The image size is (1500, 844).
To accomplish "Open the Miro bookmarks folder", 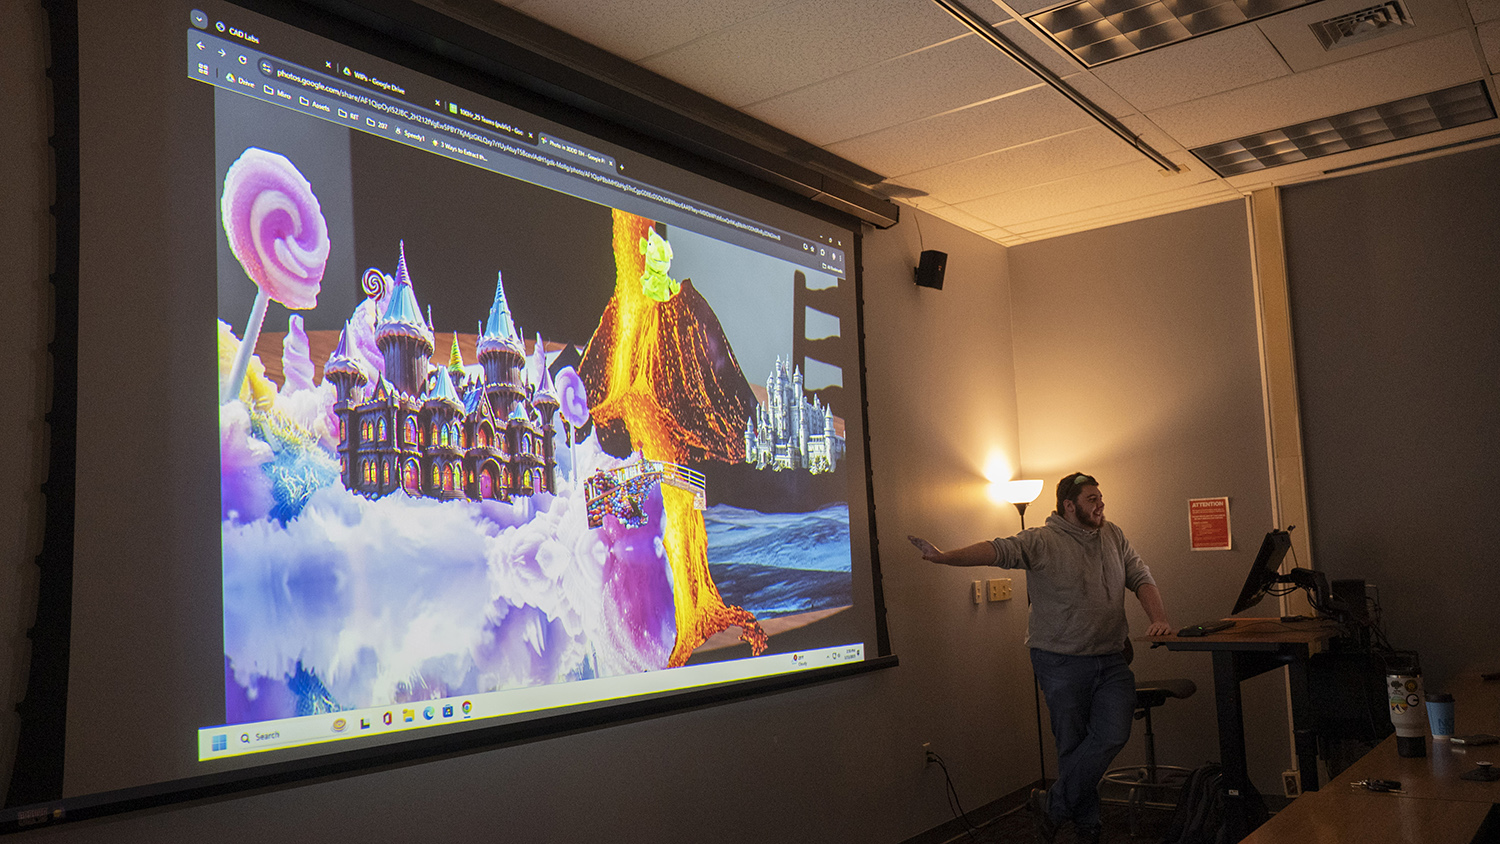I will click(x=277, y=92).
